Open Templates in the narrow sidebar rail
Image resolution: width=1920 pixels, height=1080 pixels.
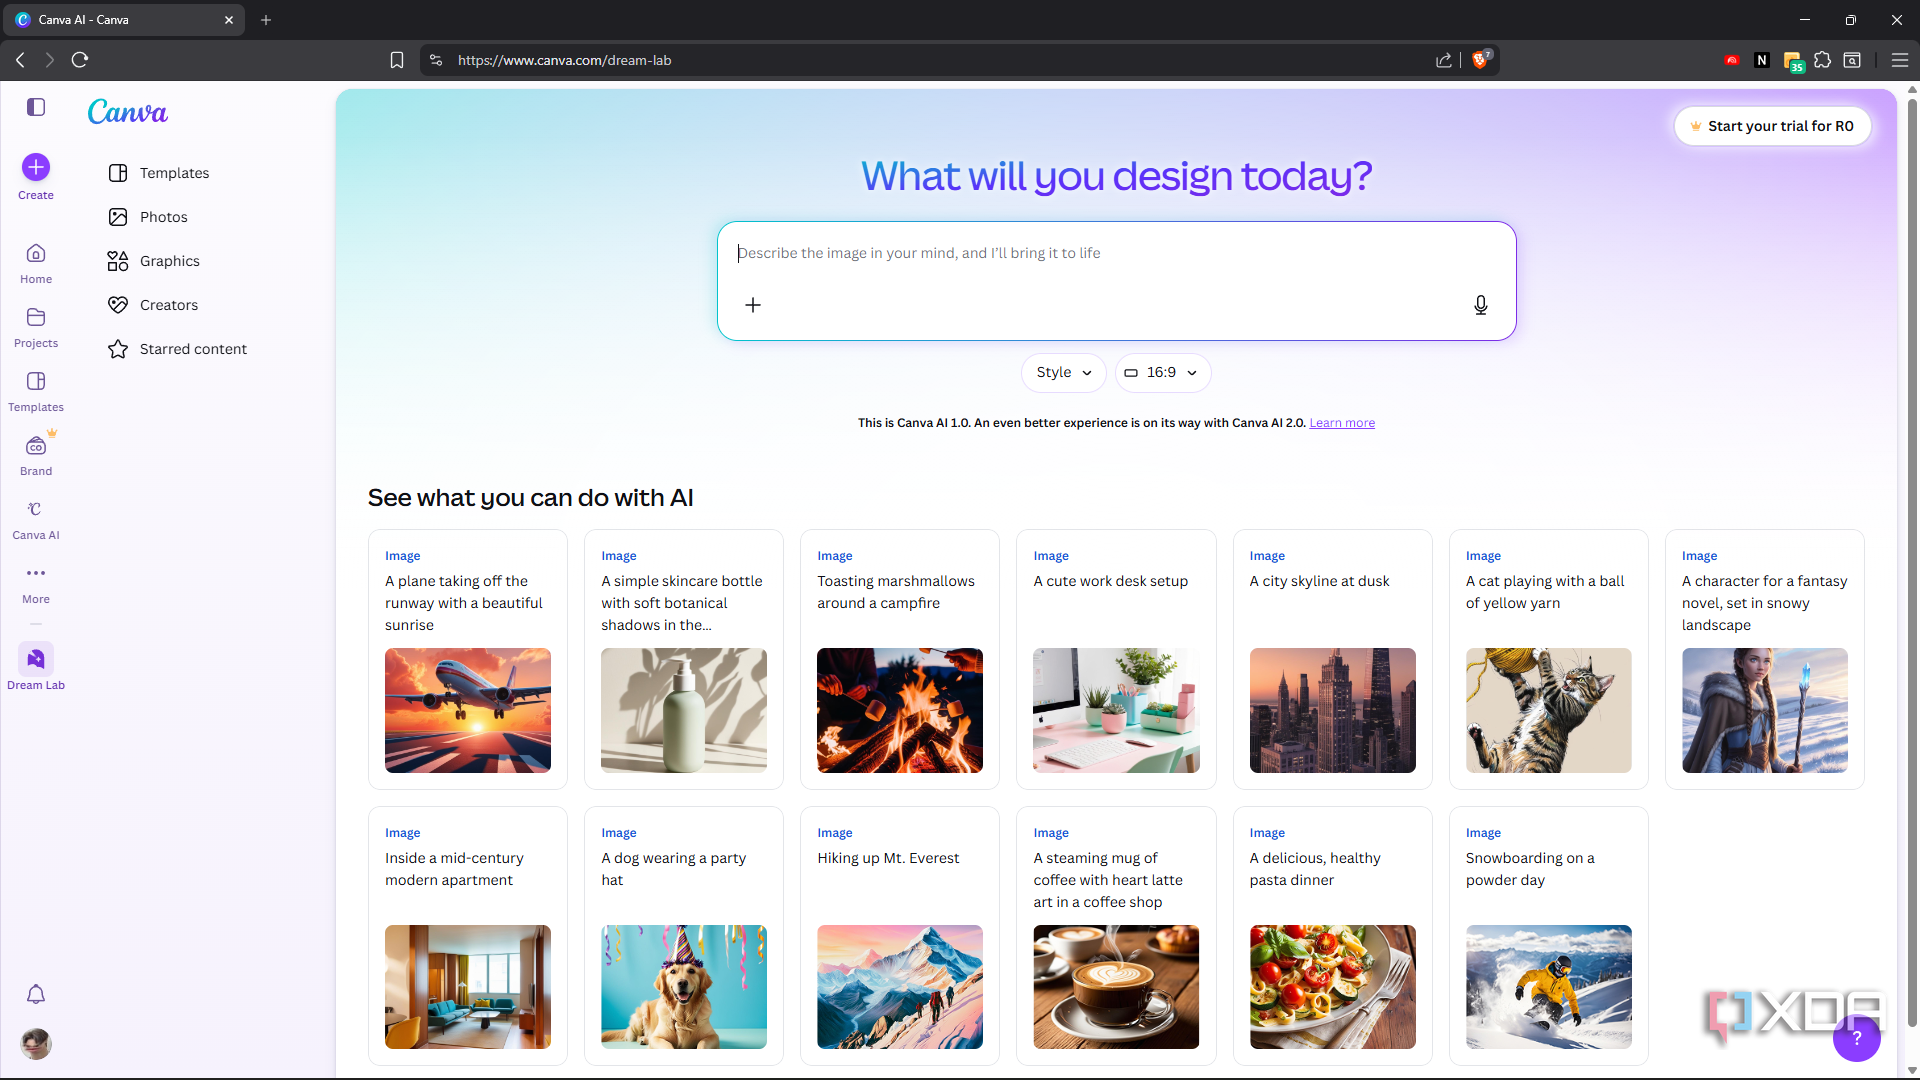point(36,392)
